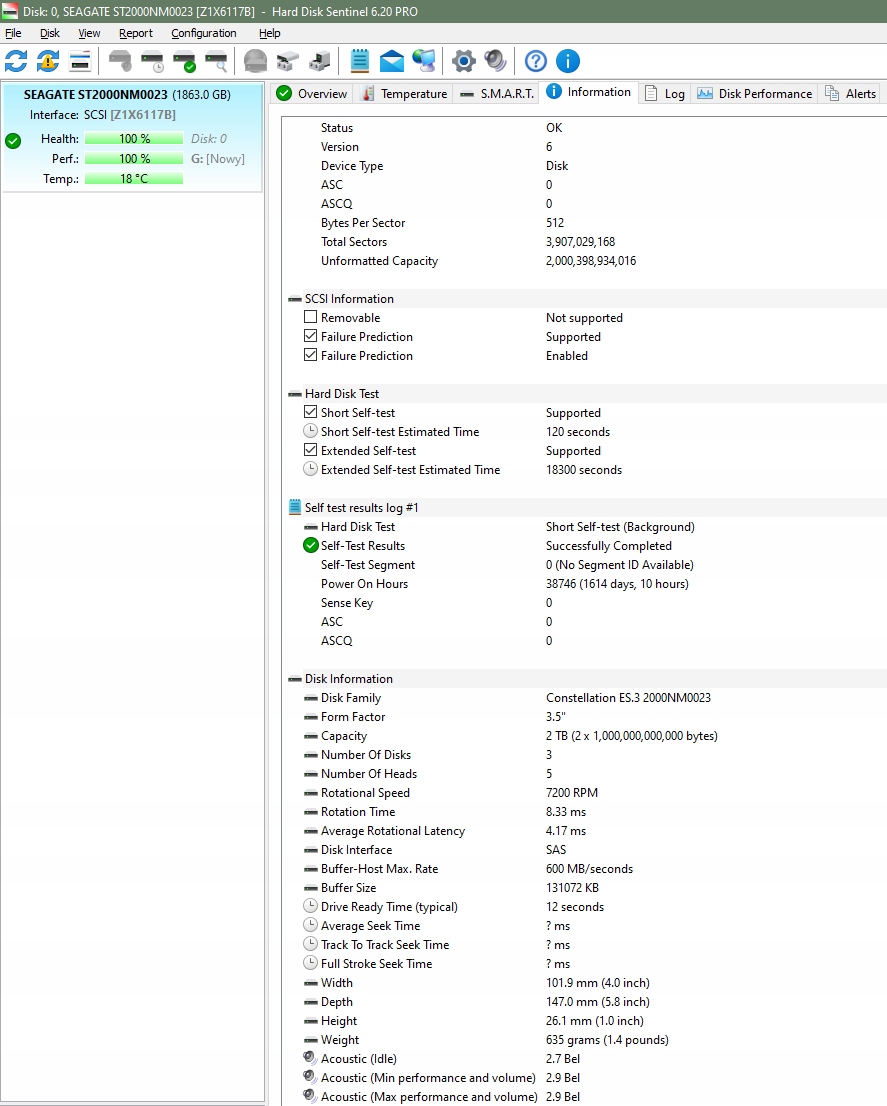Click the blue envelope email icon

coord(391,61)
